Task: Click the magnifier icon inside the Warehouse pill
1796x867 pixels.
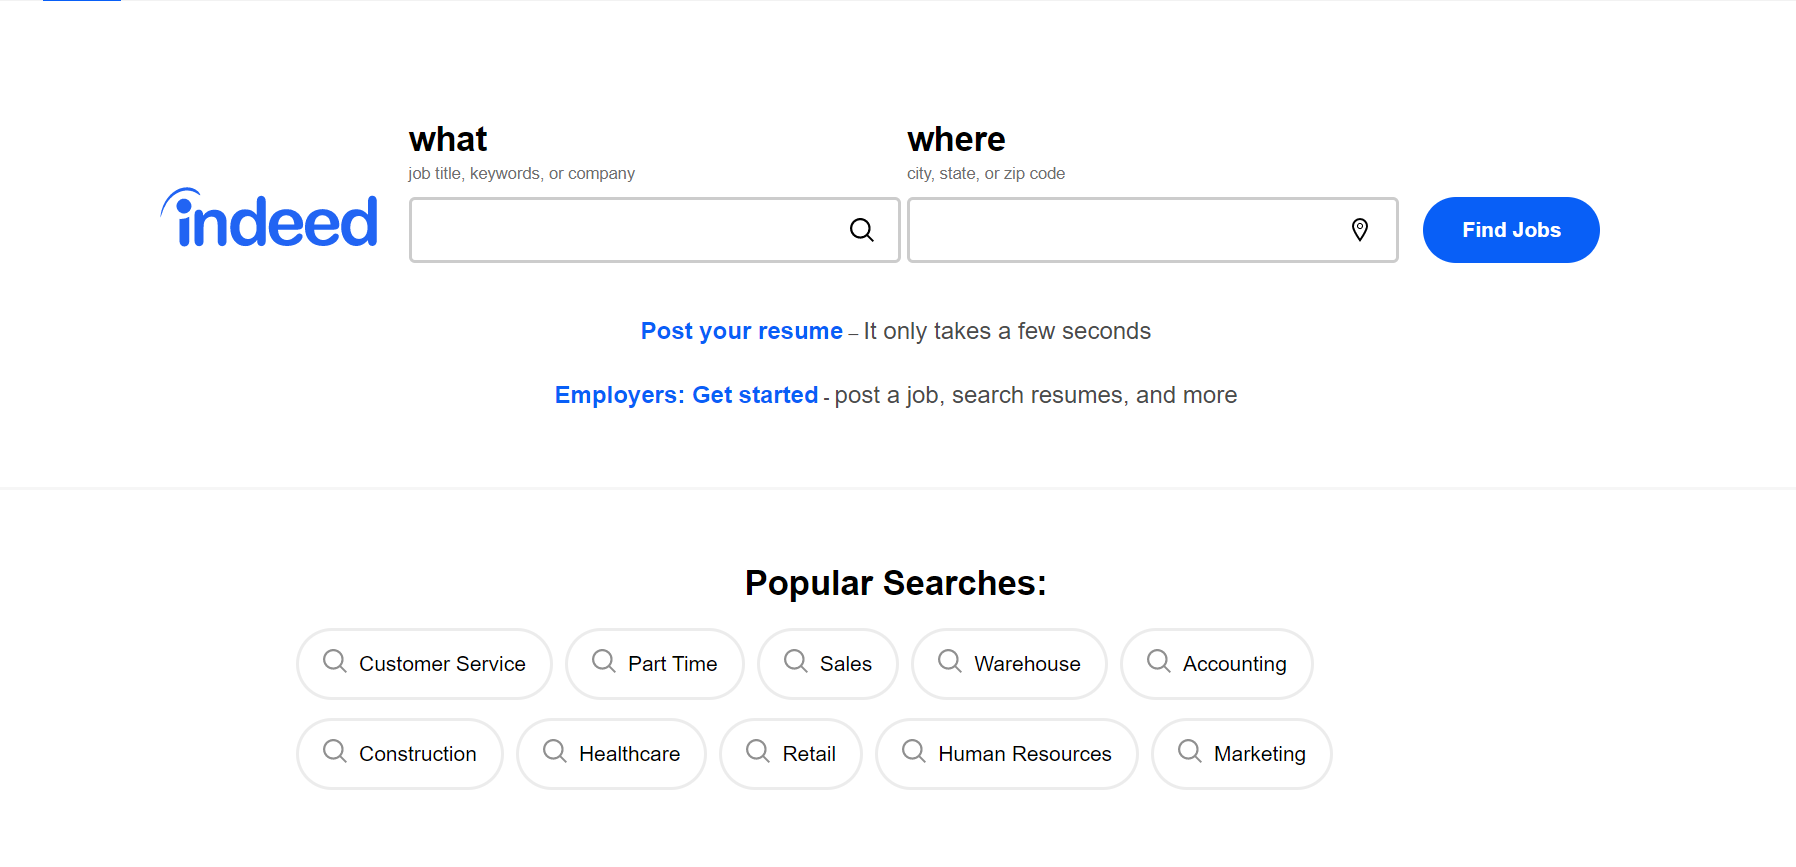Action: tap(948, 662)
